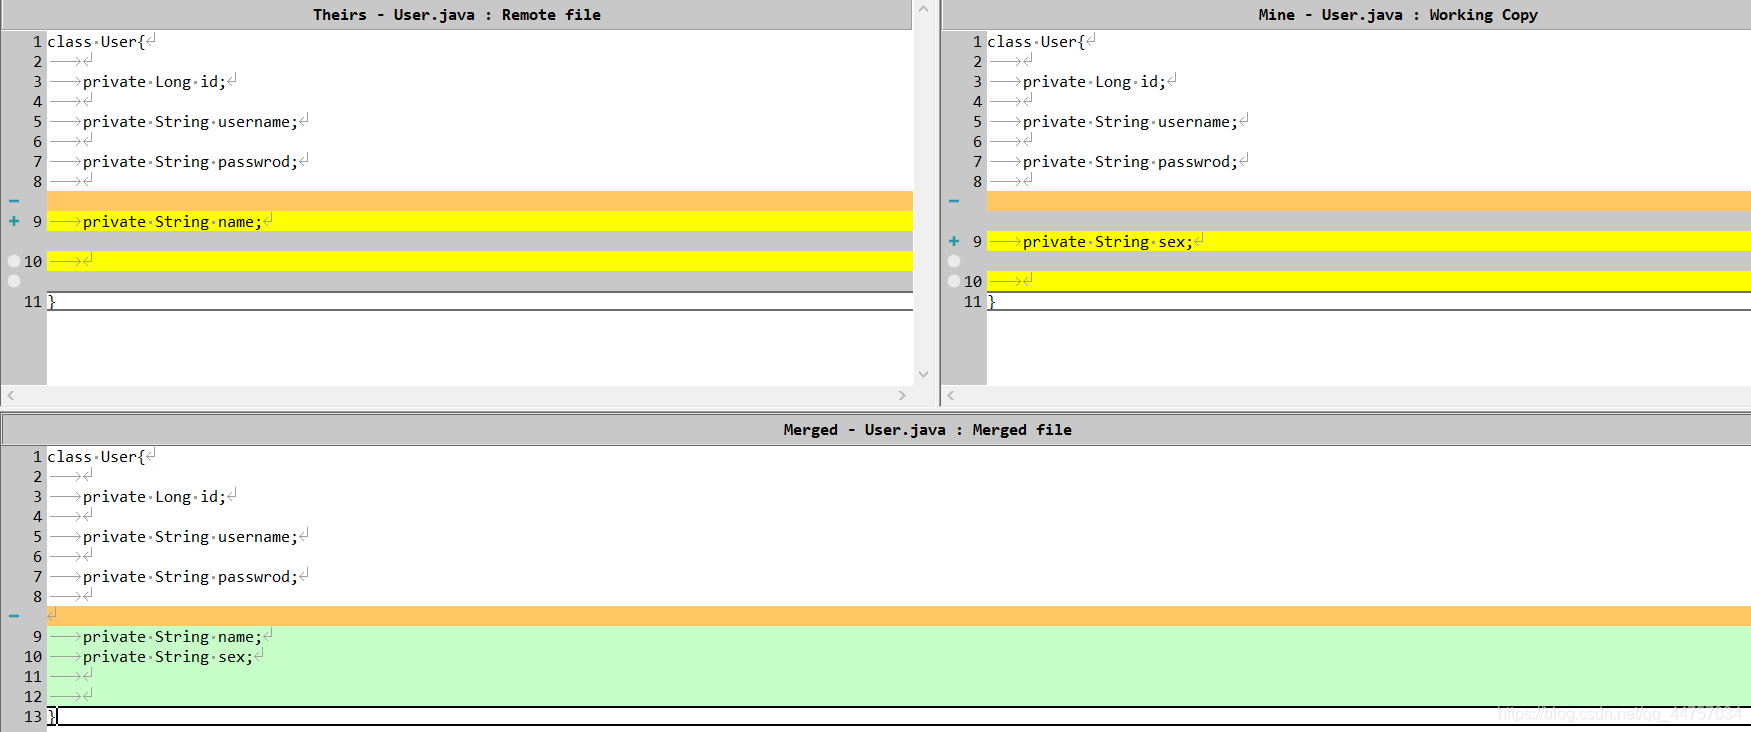Click Theirs pane horizontal scrollbar right arrow
Image resolution: width=1751 pixels, height=732 pixels.
click(902, 396)
